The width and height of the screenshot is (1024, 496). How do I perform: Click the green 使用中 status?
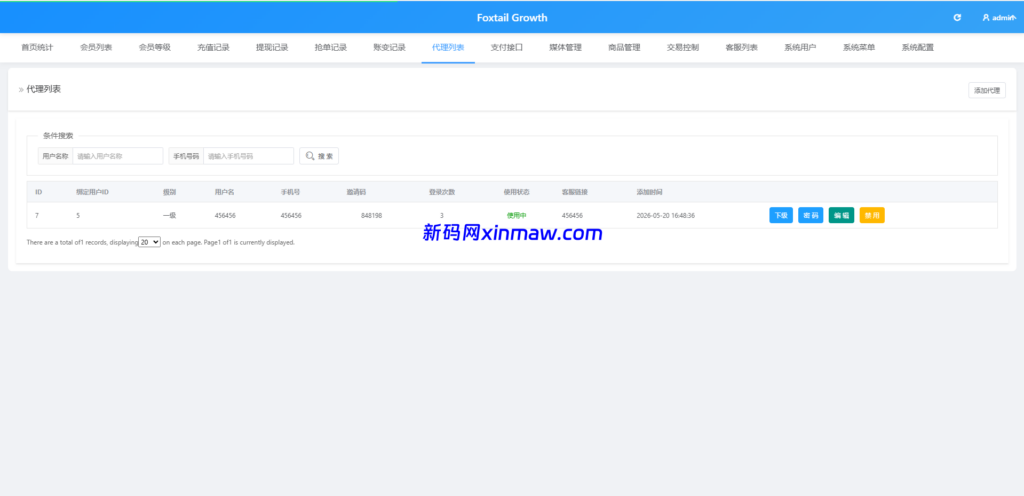coord(517,215)
